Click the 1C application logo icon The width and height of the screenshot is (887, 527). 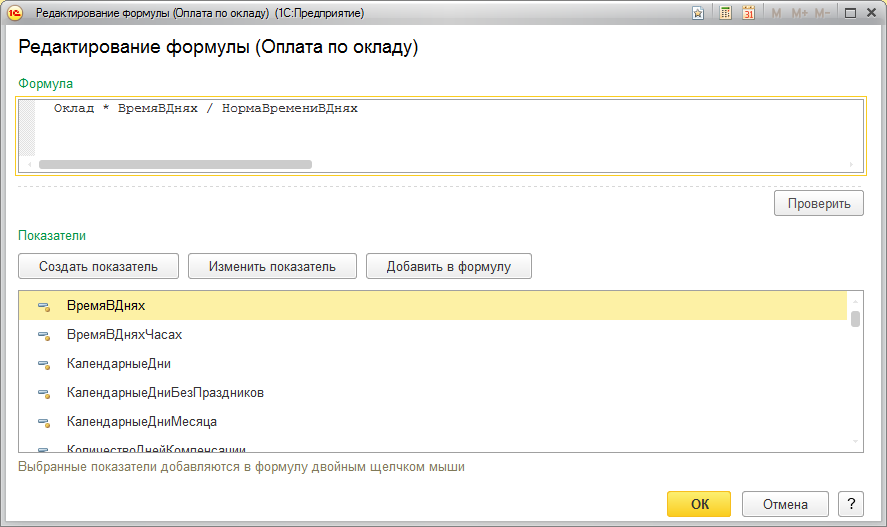15,12
